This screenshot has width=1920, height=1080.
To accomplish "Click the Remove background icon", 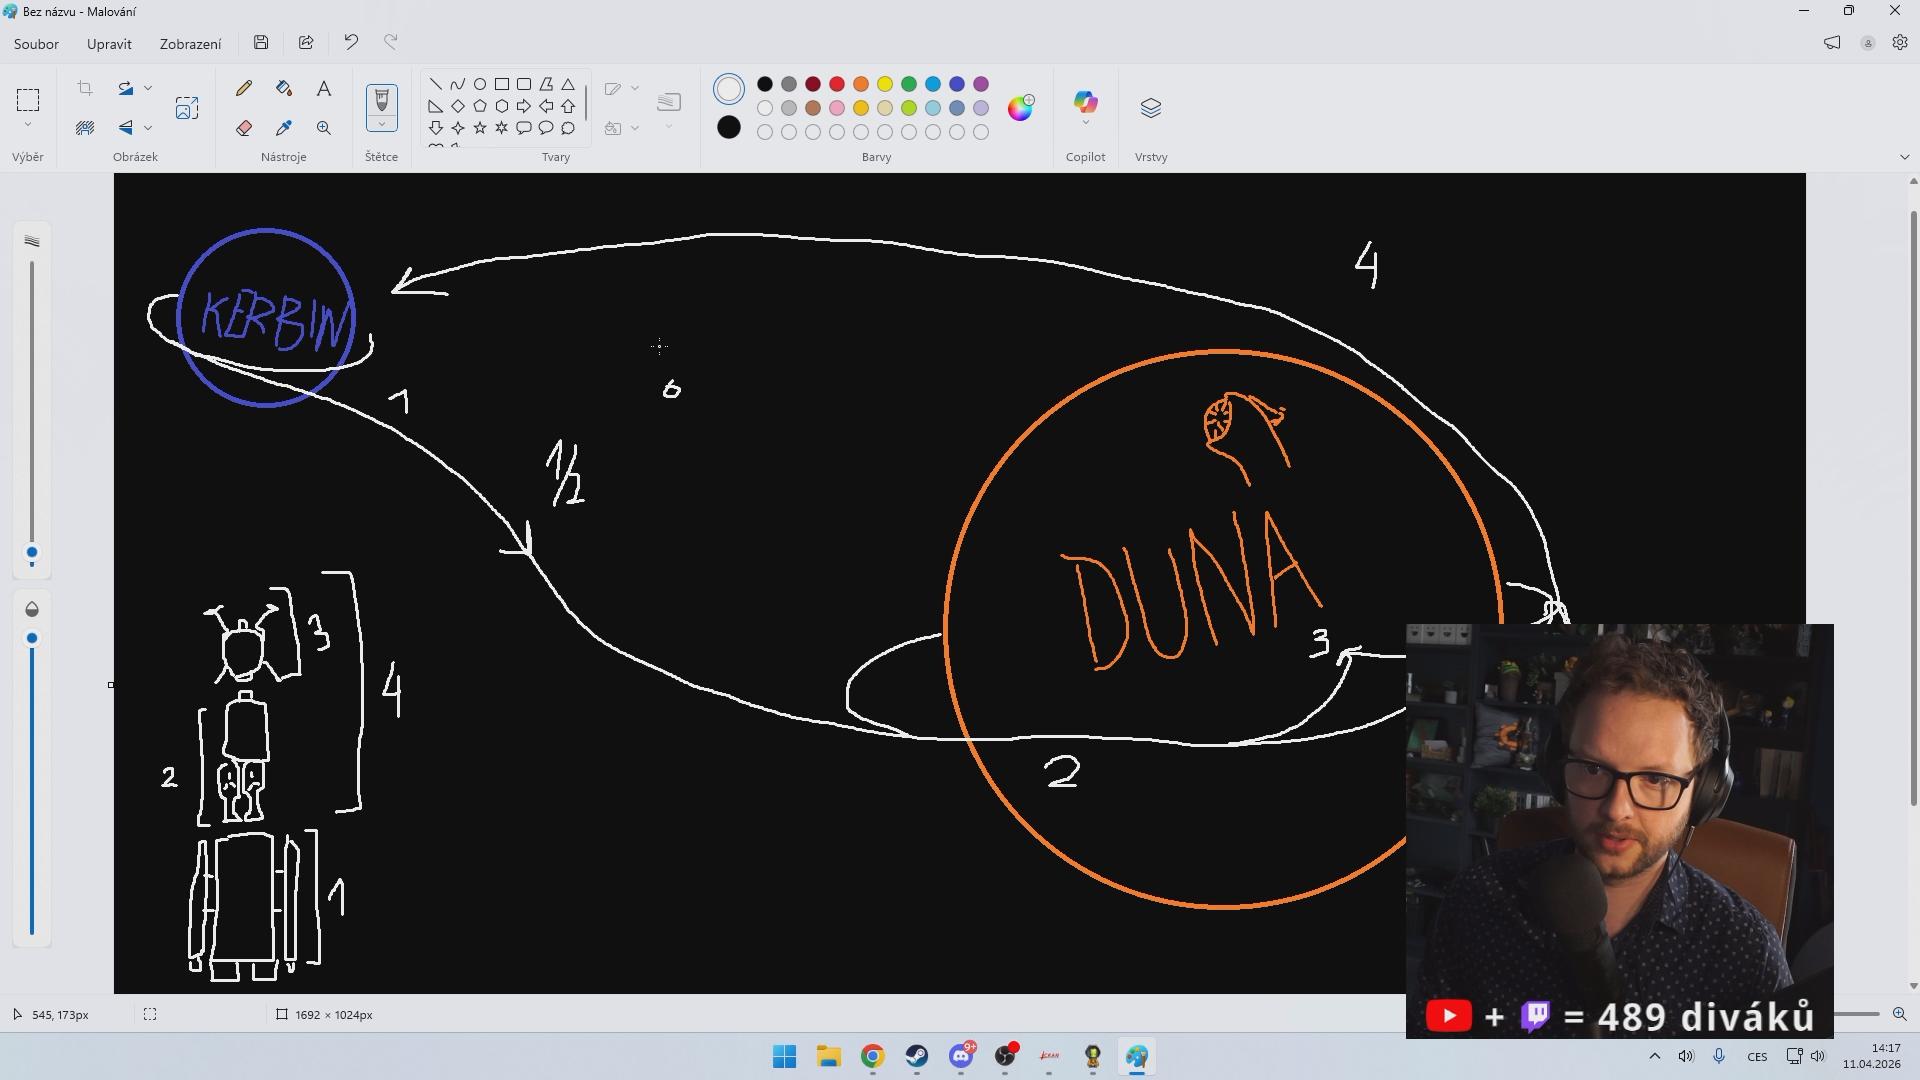I will pos(85,128).
